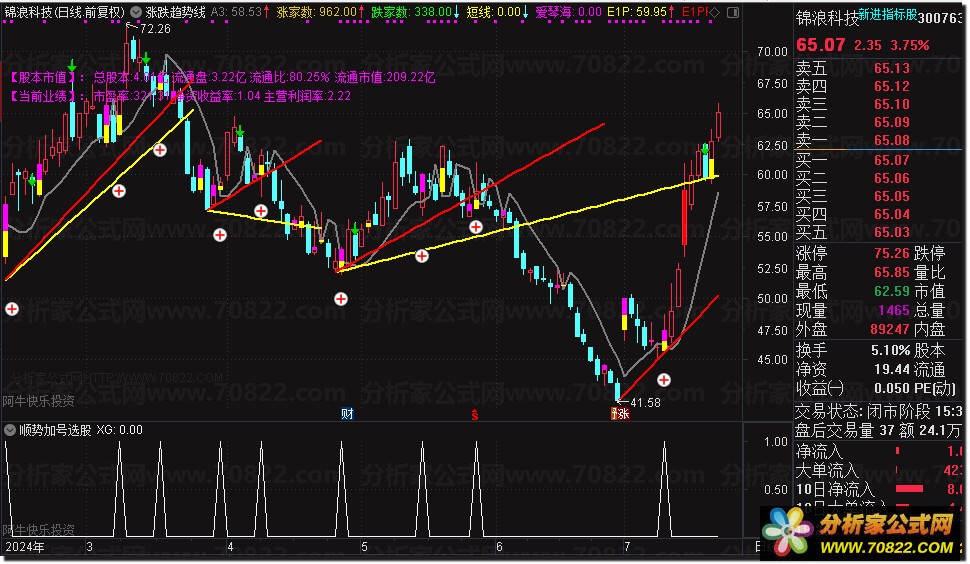The image size is (970, 564).
Task: Open the red S event marker
Action: click(474, 414)
